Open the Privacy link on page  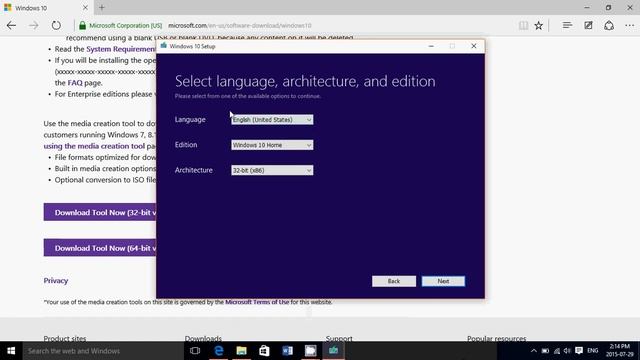(56, 280)
